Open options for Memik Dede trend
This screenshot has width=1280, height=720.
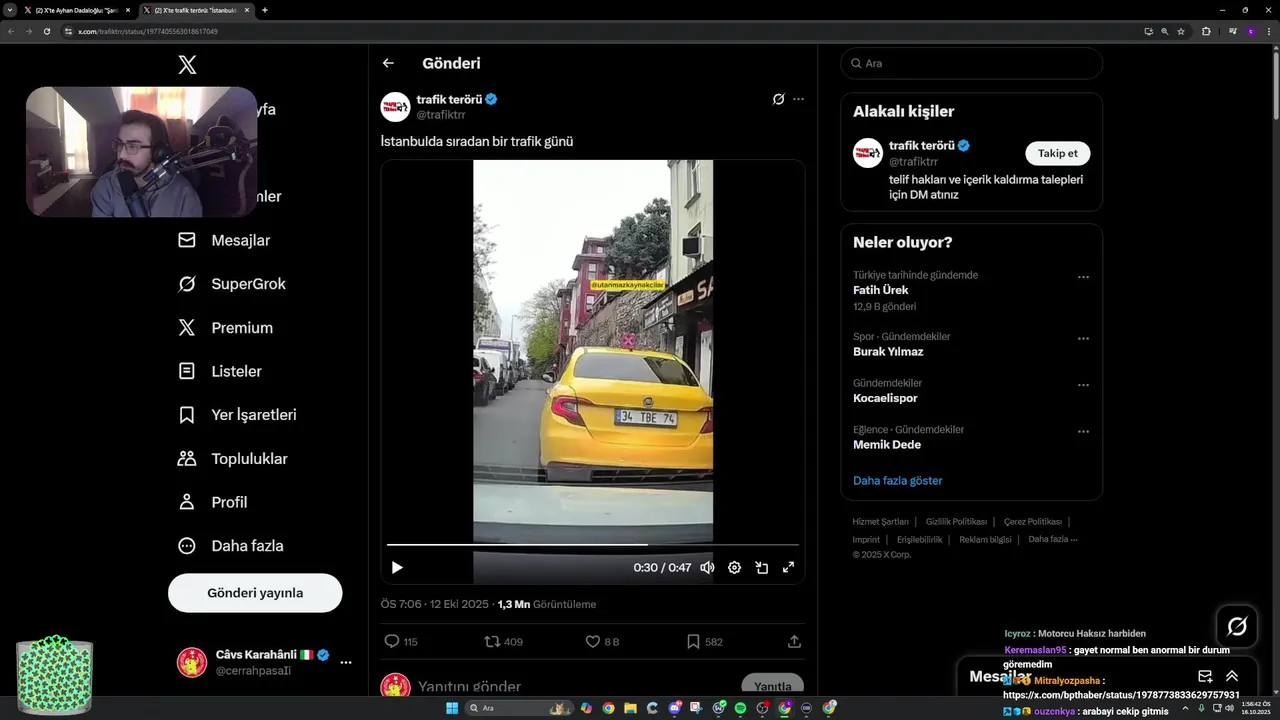[1083, 432]
